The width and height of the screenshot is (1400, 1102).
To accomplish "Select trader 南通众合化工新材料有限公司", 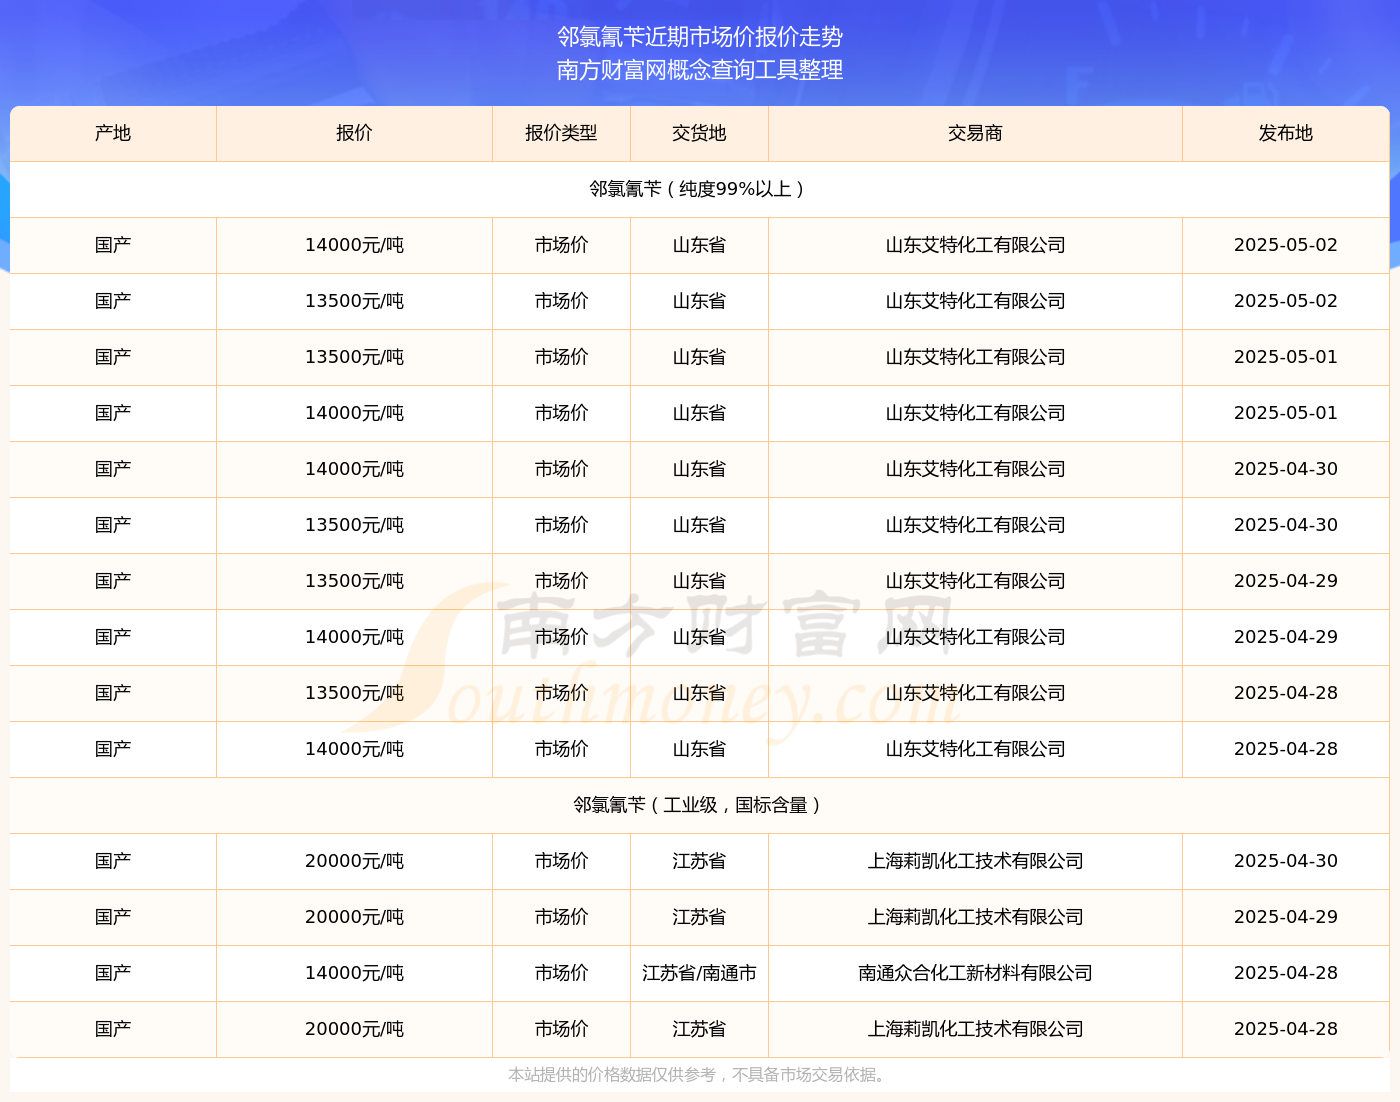I will point(975,973).
